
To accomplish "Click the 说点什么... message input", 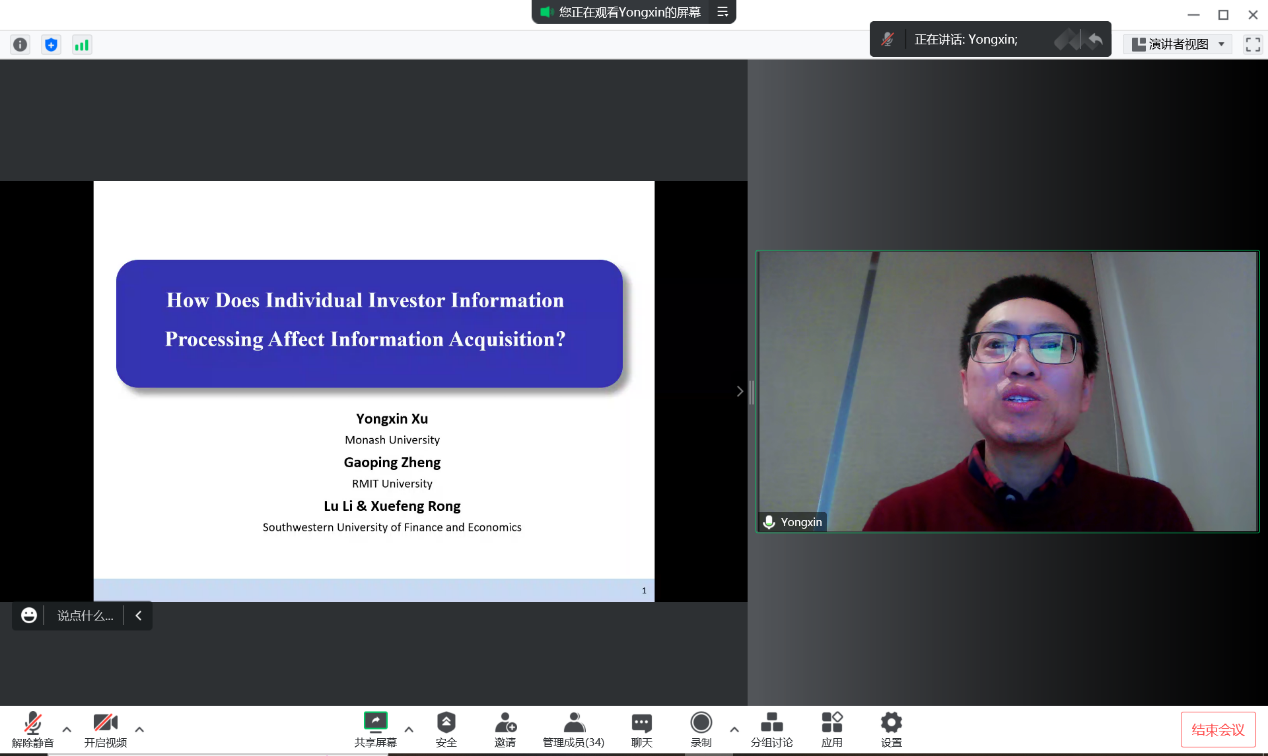I will pyautogui.click(x=85, y=616).
